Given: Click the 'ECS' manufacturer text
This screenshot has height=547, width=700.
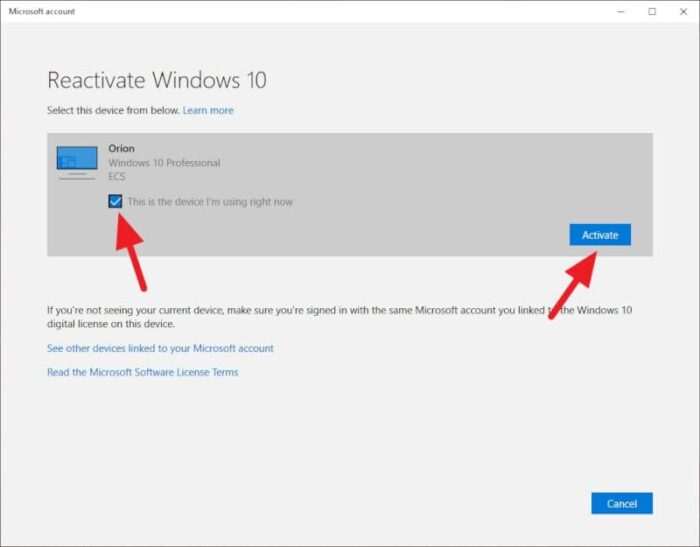Looking at the screenshot, I should tap(117, 177).
